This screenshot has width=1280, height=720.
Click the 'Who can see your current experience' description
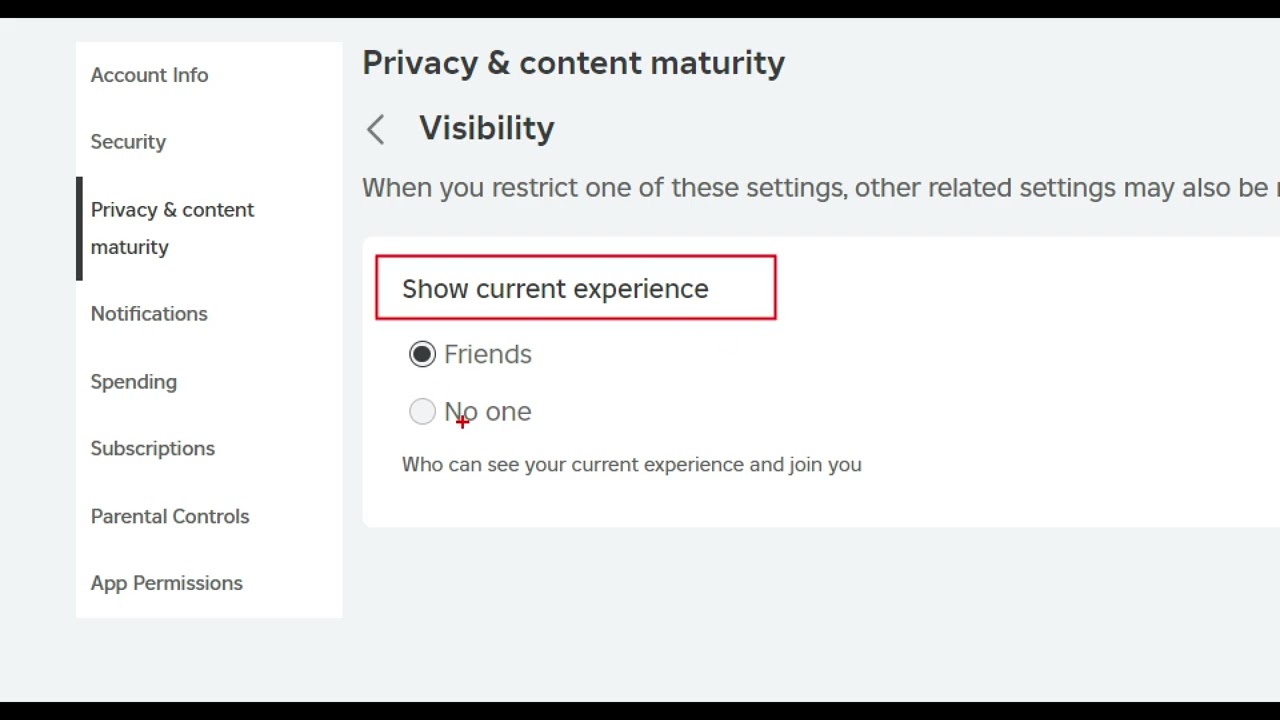pyautogui.click(x=631, y=465)
